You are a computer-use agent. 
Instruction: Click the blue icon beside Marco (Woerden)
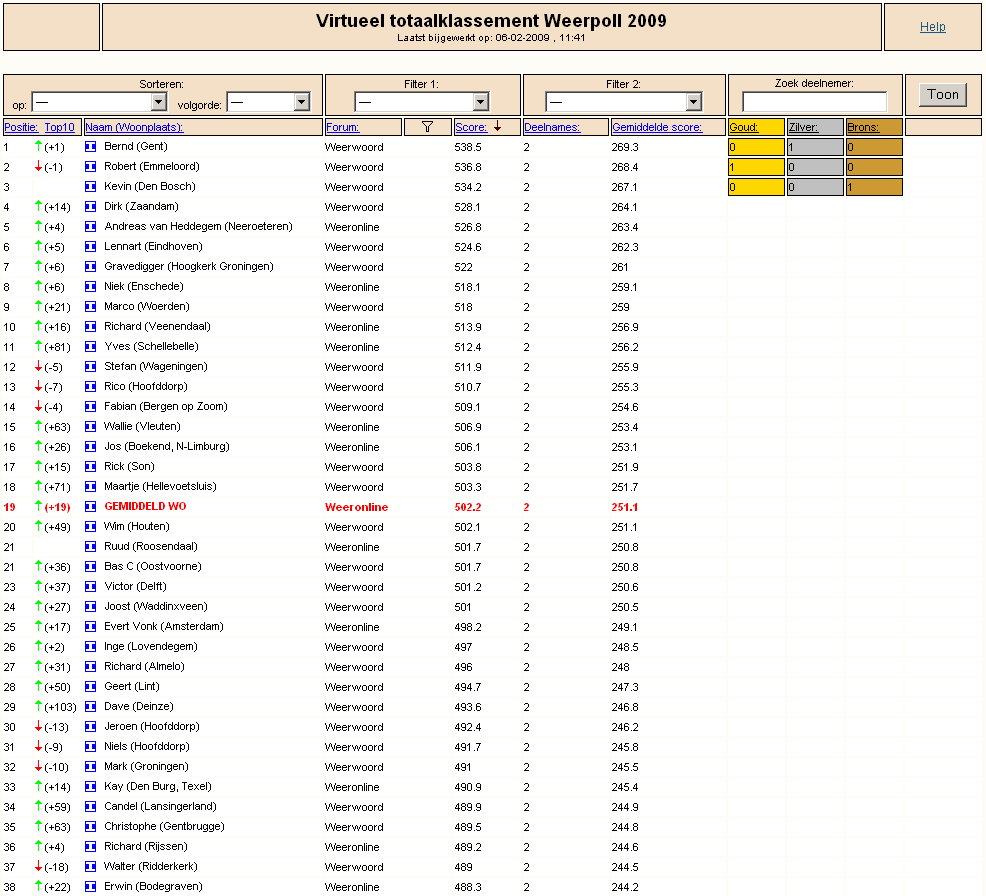pyautogui.click(x=91, y=306)
